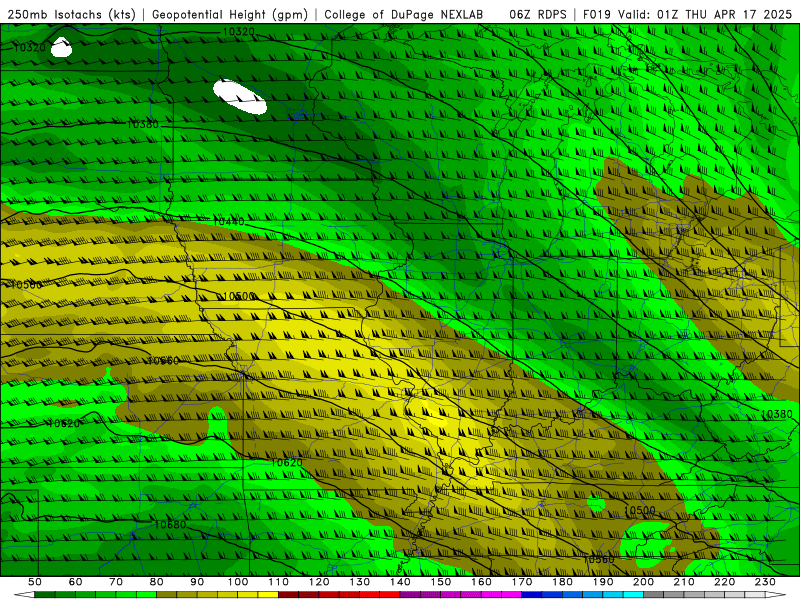Pick the dark blue swatch starting at 170
Image resolution: width=800 pixels, height=600 pixels.
(532, 595)
